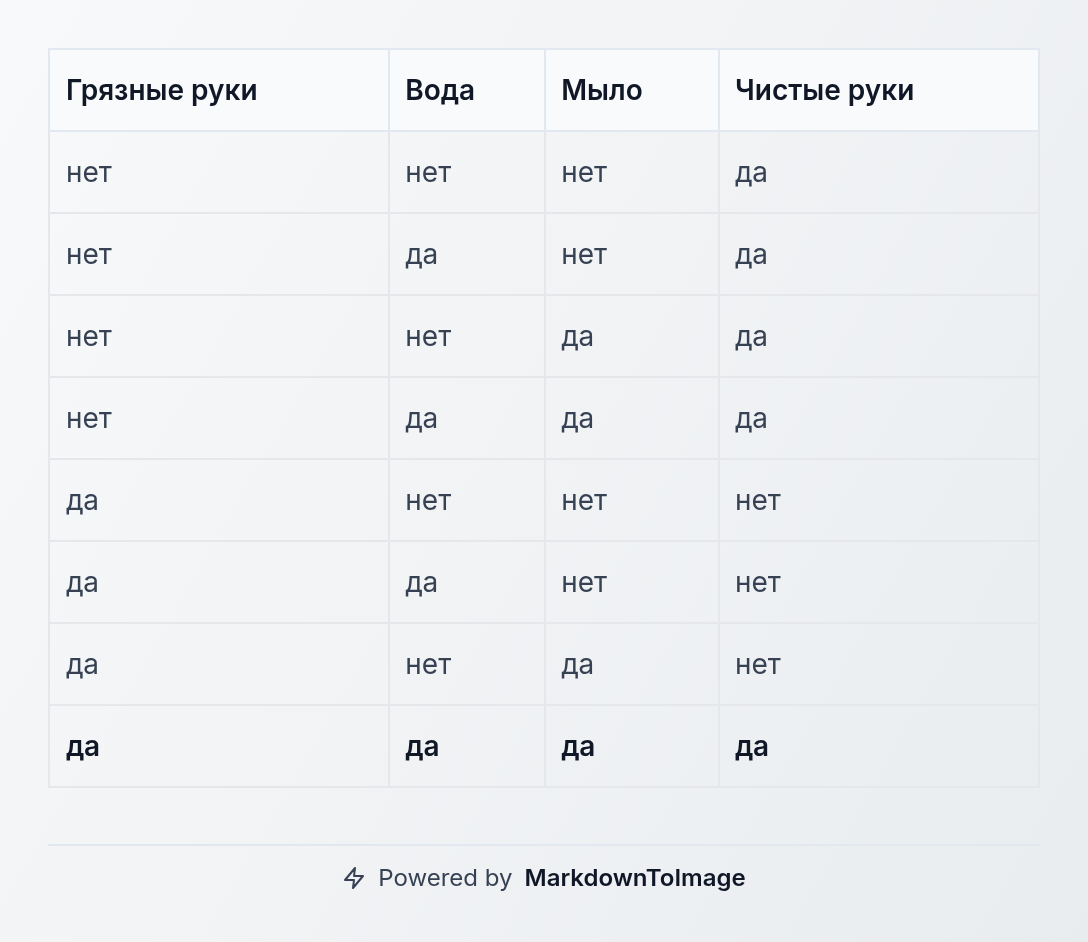Select fourth data row's "да" under Вода

(x=421, y=419)
